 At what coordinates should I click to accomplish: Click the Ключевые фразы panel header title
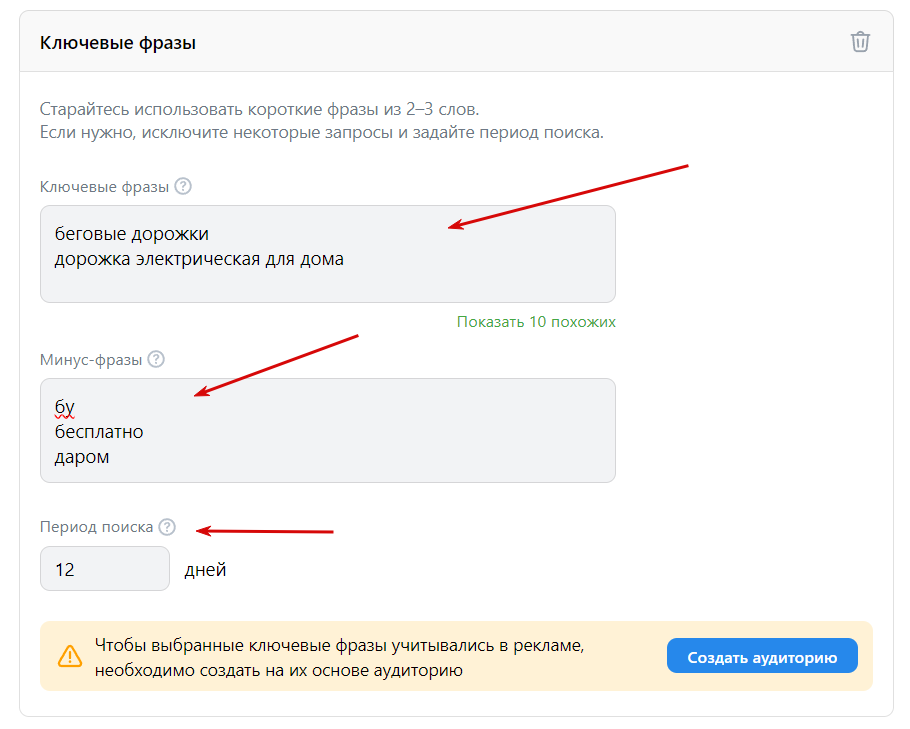coord(118,43)
